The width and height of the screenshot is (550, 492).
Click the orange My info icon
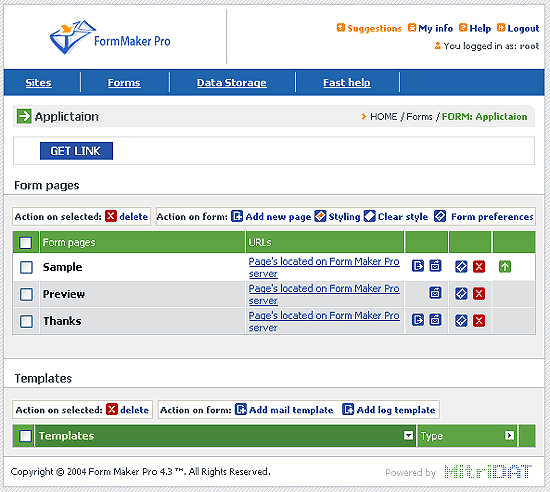coord(412,27)
